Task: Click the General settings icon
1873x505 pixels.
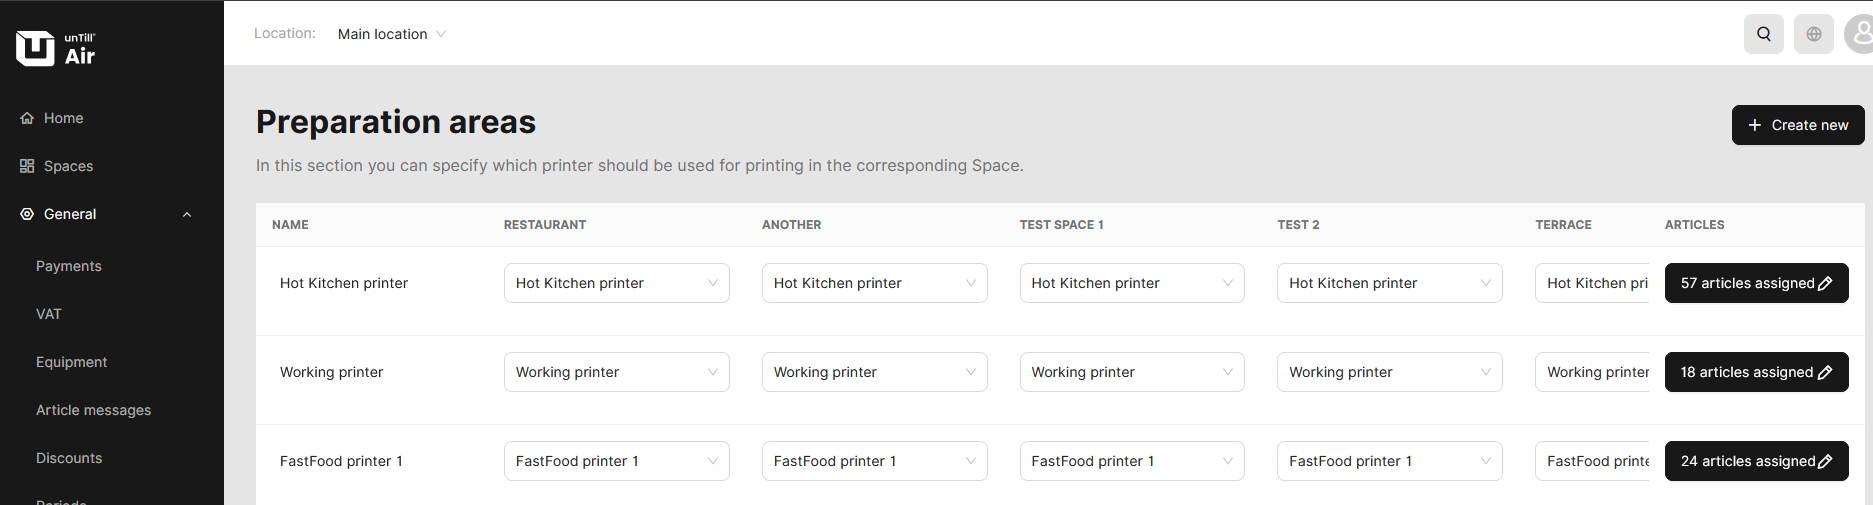Action: [x=27, y=214]
